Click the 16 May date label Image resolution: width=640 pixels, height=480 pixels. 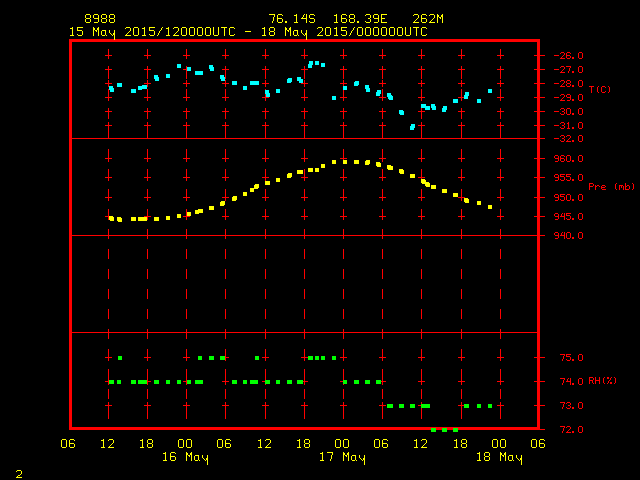(x=185, y=457)
